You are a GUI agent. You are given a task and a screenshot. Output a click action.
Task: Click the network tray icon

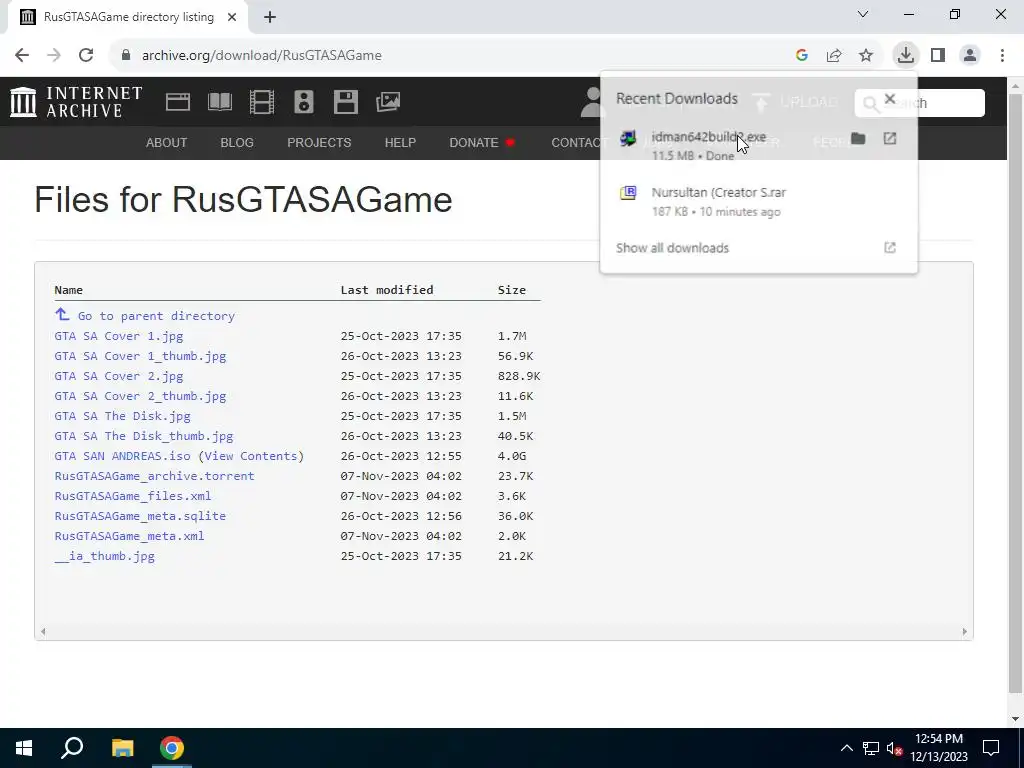point(871,748)
